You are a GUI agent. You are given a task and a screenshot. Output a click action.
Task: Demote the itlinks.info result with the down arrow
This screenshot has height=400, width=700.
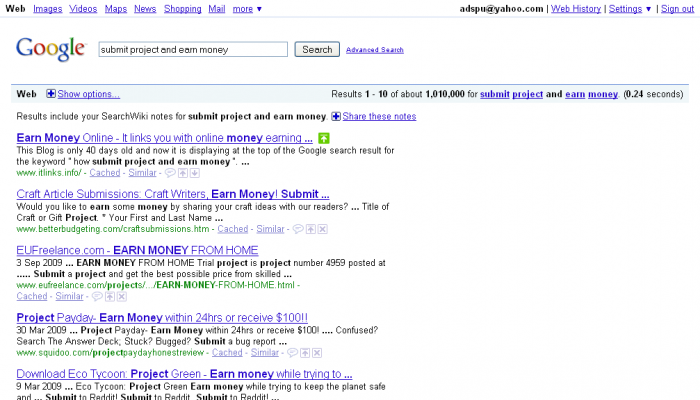[x=195, y=173]
